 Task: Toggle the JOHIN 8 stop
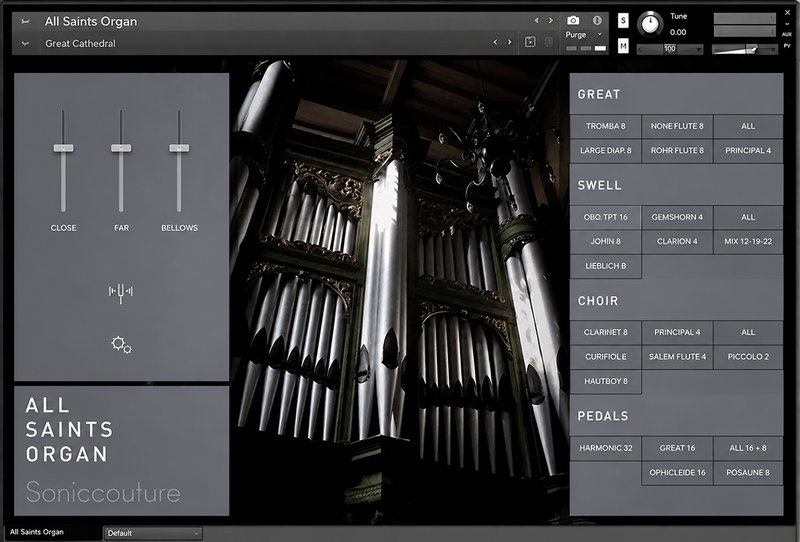[606, 241]
